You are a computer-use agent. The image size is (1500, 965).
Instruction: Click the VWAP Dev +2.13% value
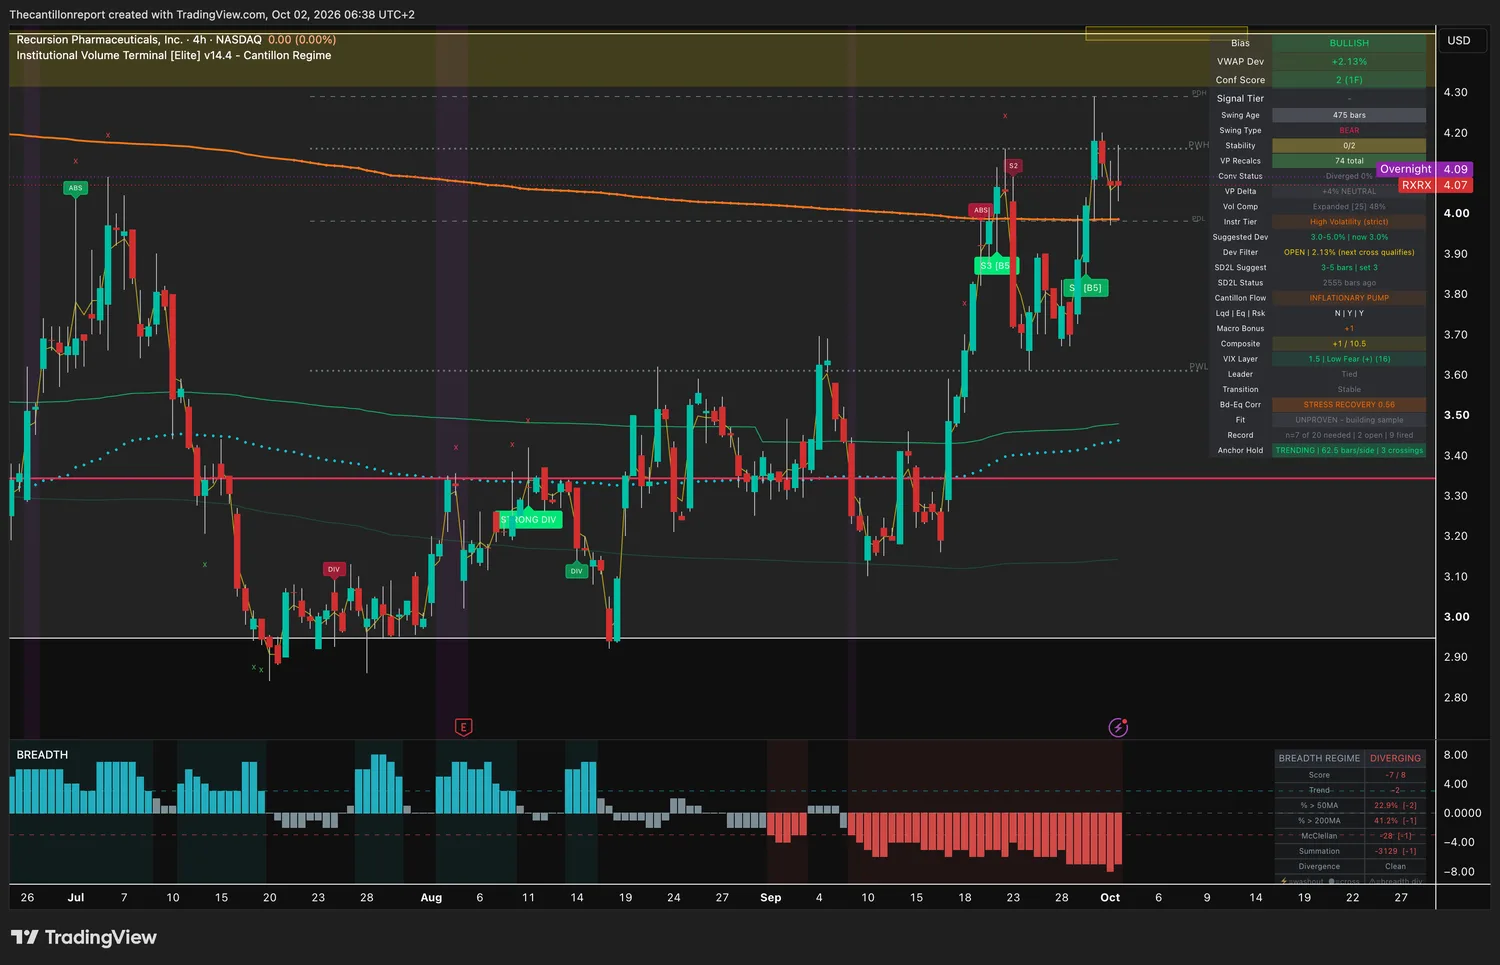click(1349, 62)
